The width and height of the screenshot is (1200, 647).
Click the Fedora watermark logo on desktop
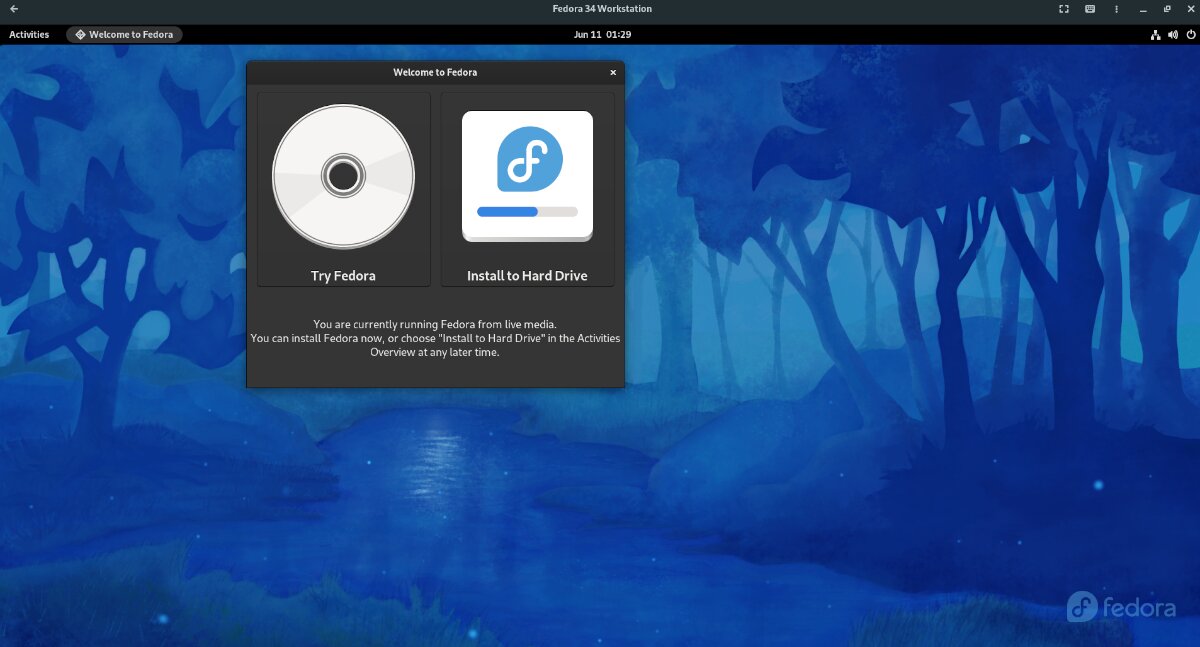(x=1120, y=607)
